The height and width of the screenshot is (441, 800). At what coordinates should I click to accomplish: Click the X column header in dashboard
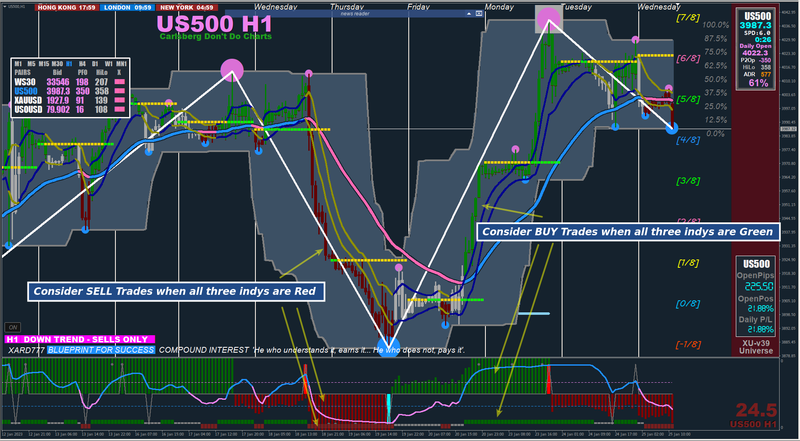[x=119, y=72]
